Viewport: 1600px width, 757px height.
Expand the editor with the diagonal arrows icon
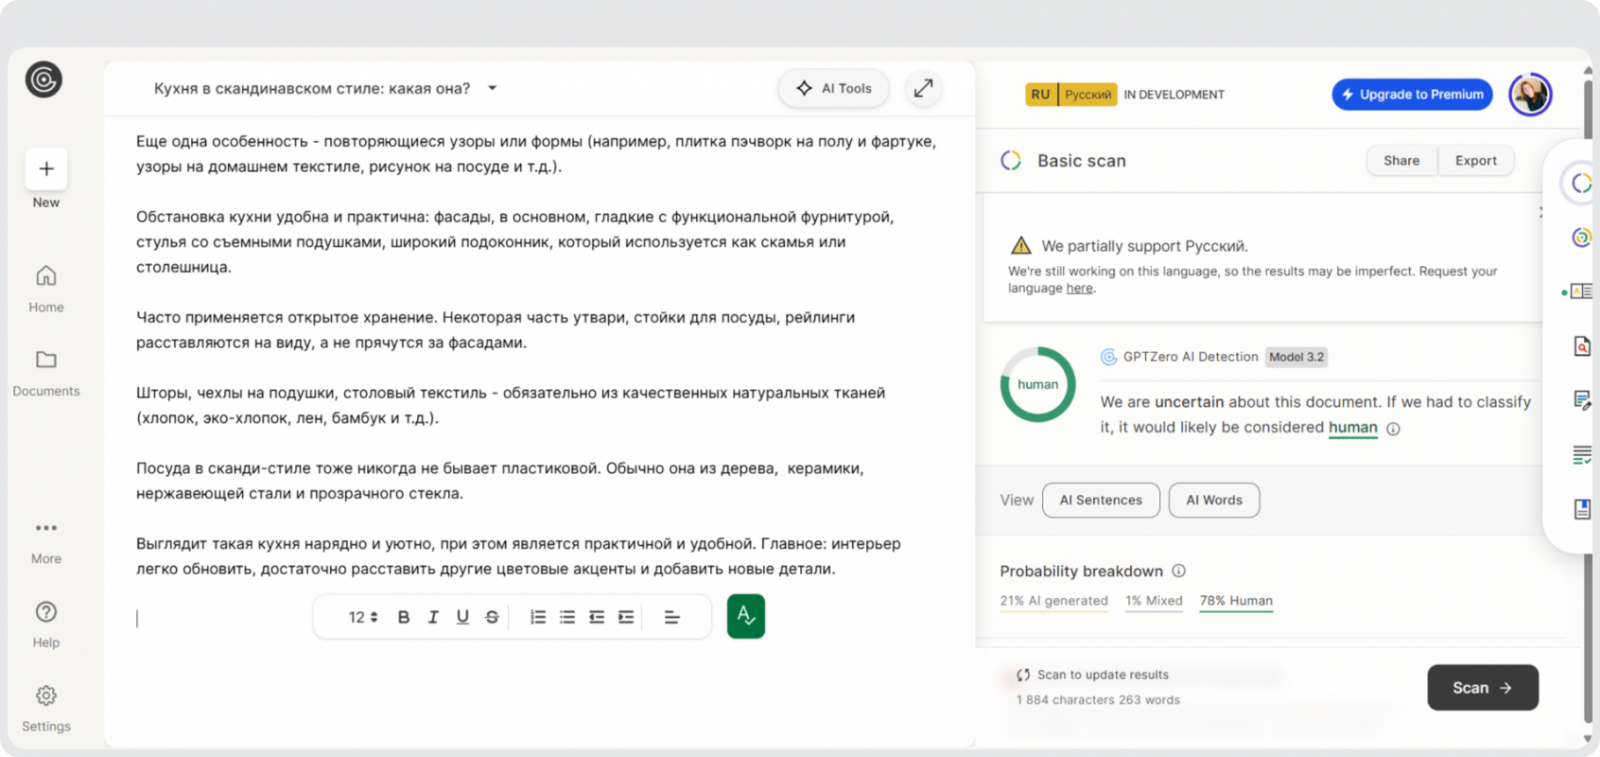923,88
